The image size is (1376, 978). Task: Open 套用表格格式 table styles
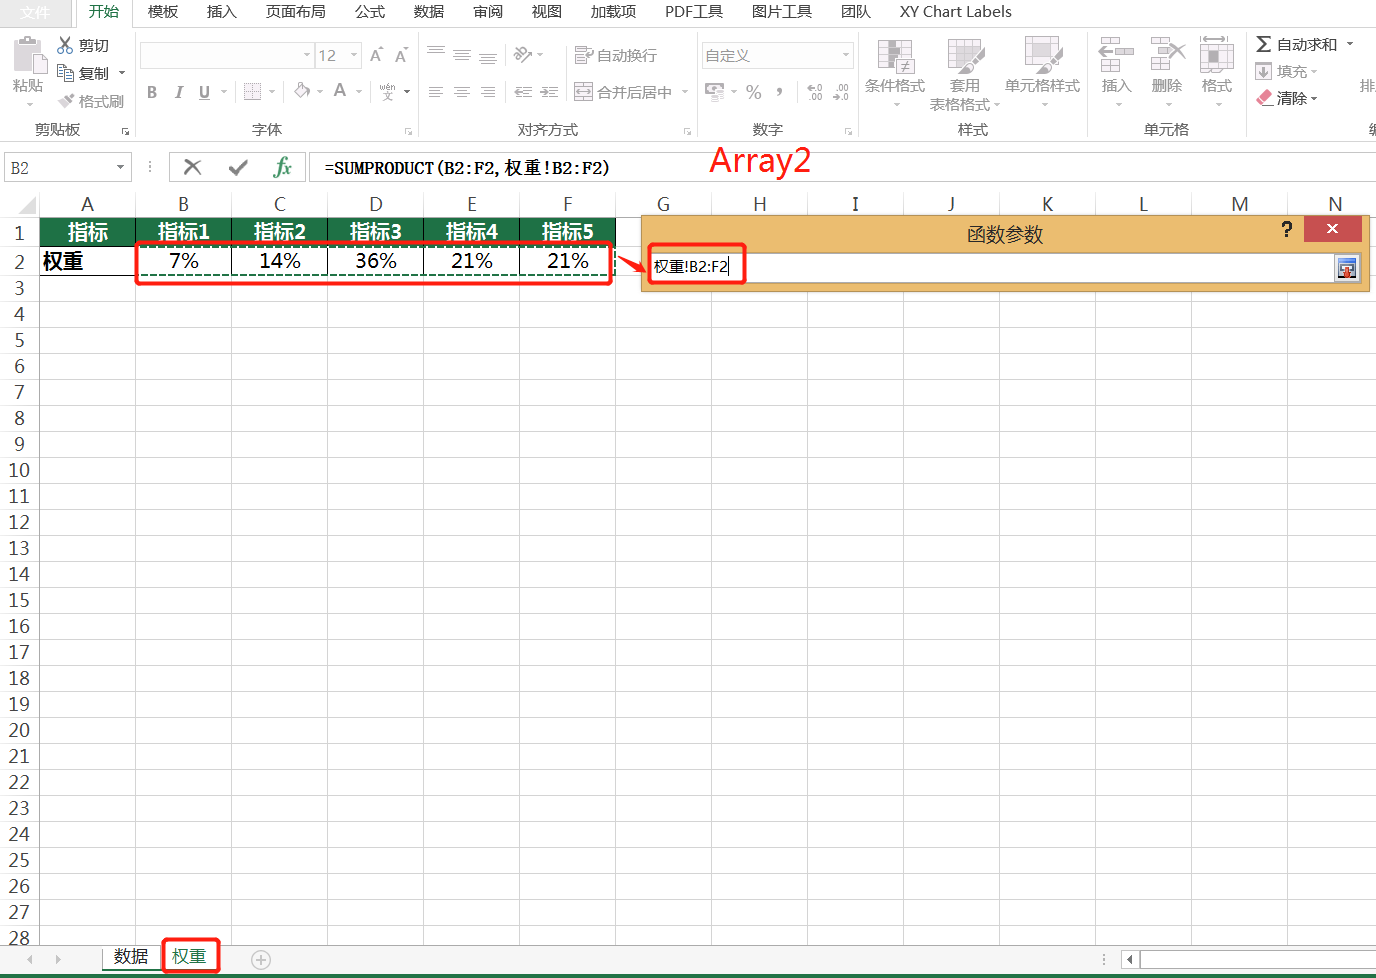[965, 75]
